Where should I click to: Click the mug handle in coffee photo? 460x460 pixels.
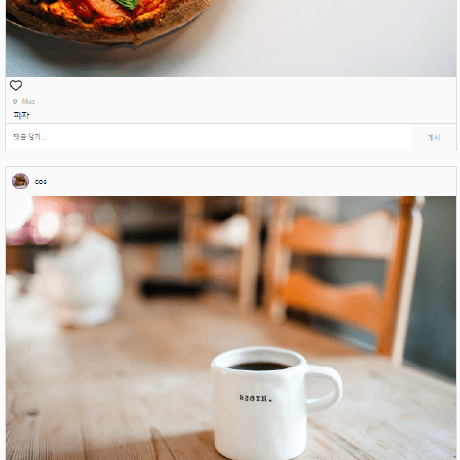pos(324,388)
